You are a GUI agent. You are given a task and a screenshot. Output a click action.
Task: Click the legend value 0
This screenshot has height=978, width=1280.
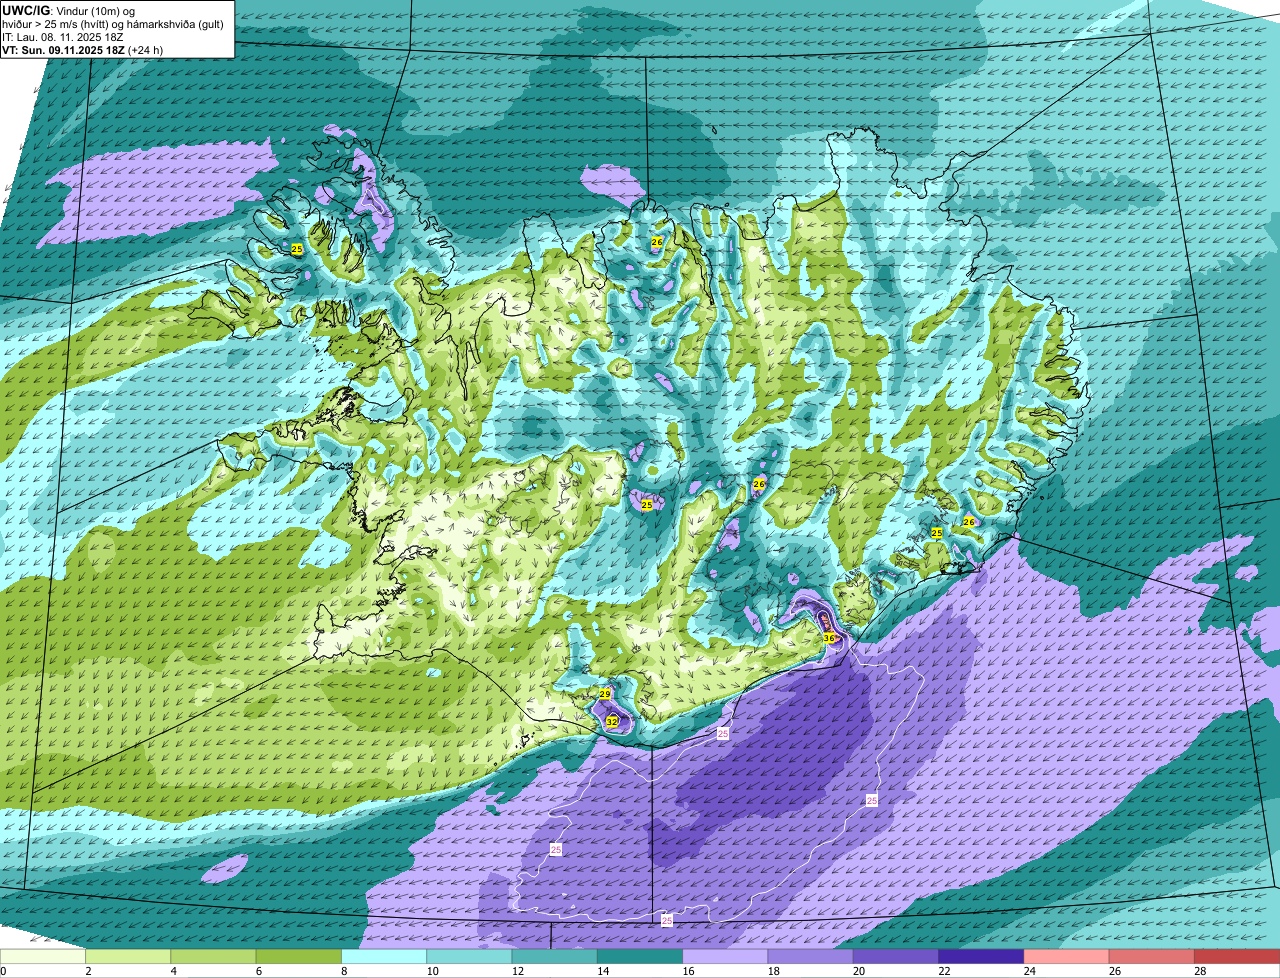3,971
